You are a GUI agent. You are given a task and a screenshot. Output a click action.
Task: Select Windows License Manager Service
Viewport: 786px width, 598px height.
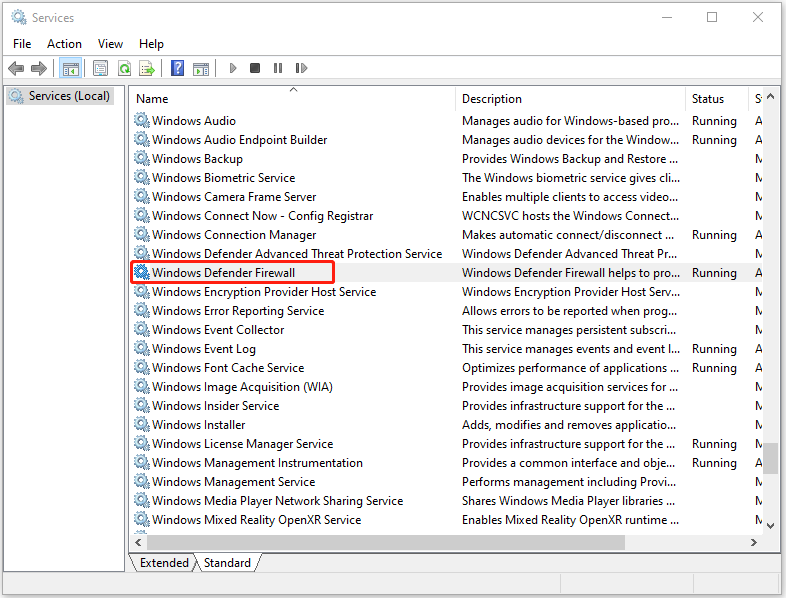[x=243, y=444]
